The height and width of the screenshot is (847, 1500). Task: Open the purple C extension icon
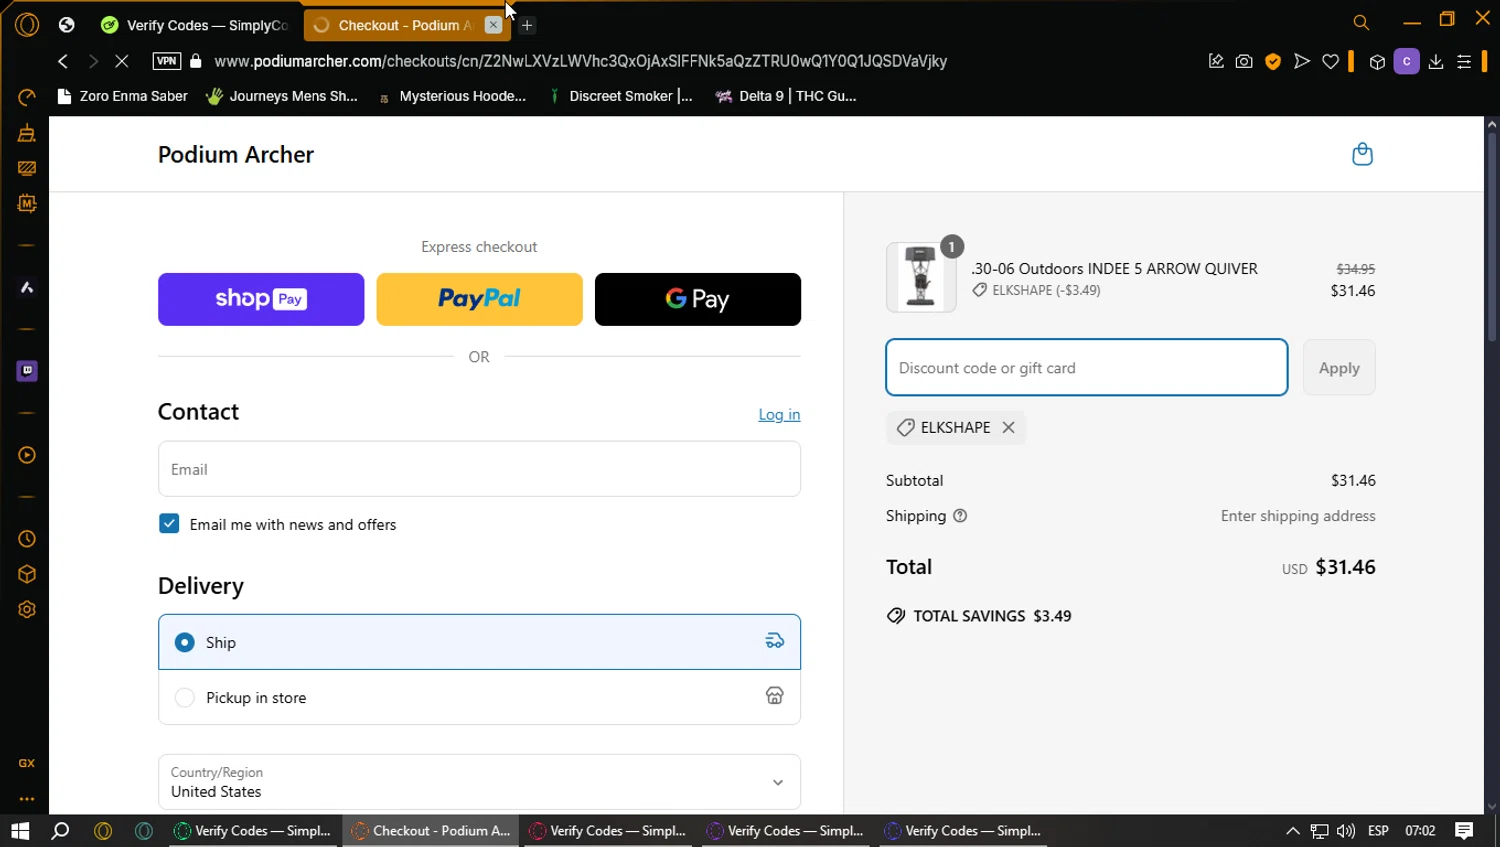point(1407,61)
